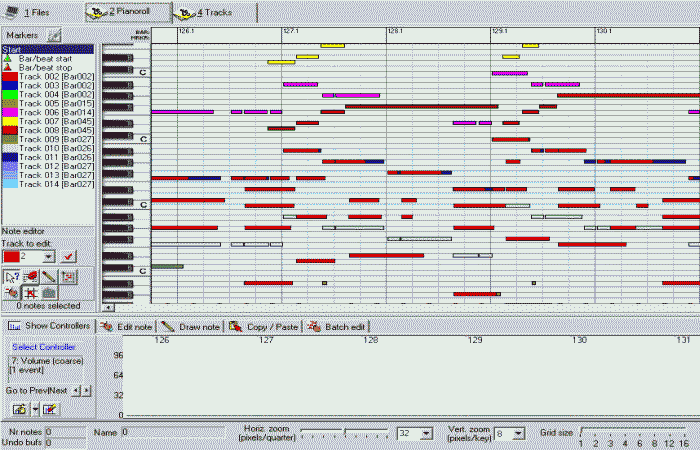Open the Vert. zoom value dropdown
700x450 pixels.
click(518, 433)
